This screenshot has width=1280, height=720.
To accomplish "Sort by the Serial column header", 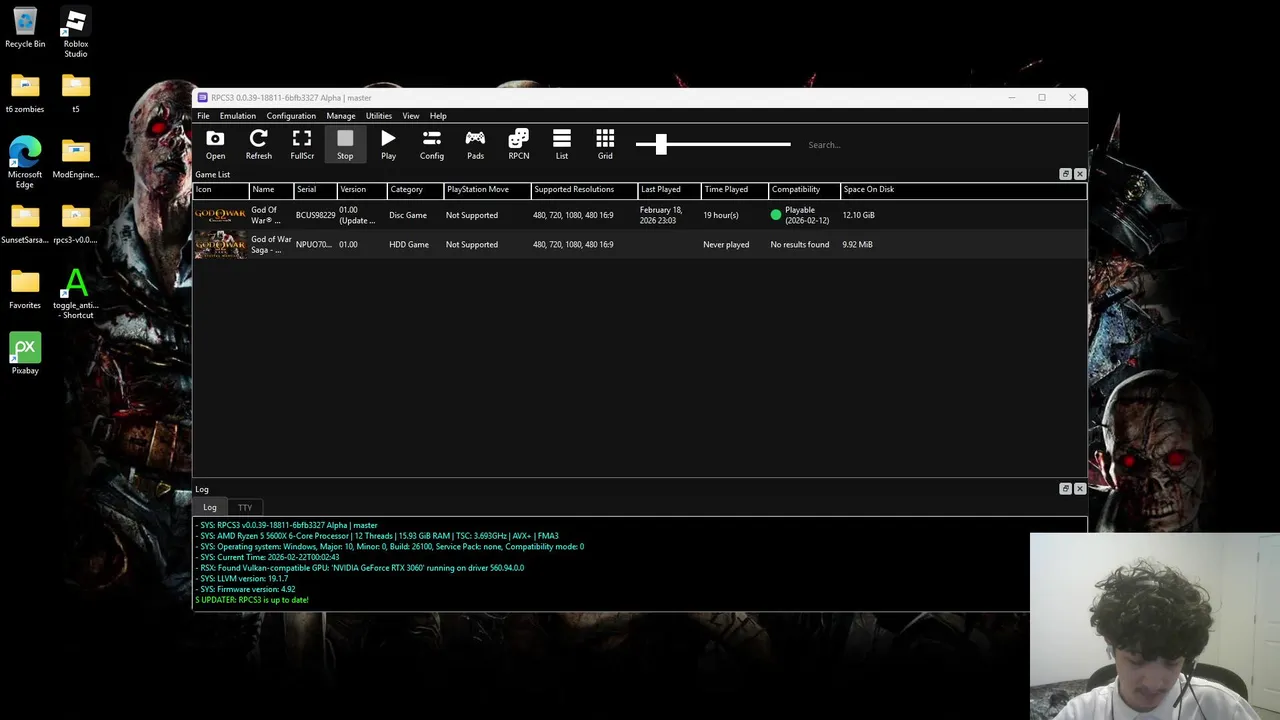I will pos(315,190).
